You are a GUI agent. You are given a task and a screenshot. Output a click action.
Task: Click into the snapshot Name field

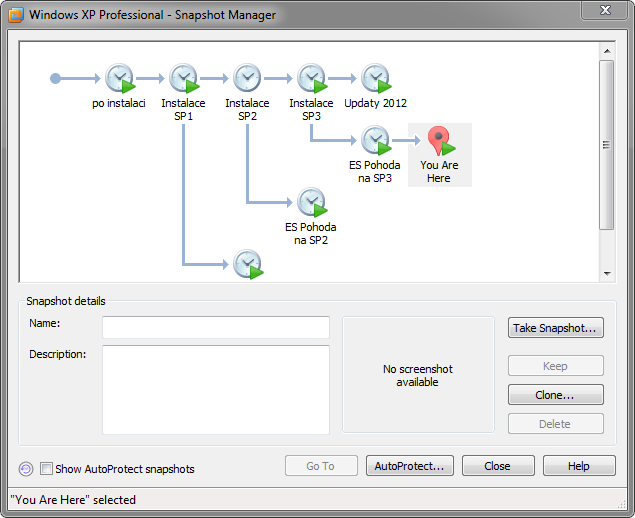[216, 328]
